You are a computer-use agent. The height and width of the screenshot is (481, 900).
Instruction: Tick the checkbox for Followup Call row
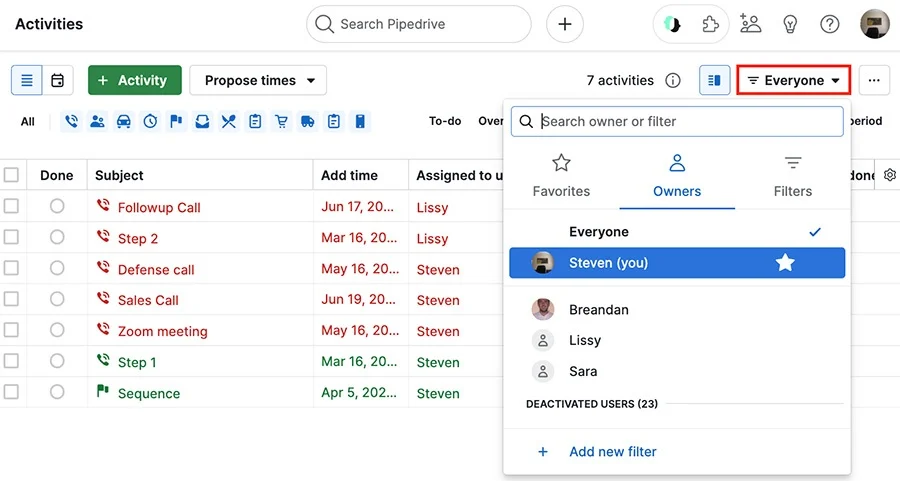(x=11, y=206)
